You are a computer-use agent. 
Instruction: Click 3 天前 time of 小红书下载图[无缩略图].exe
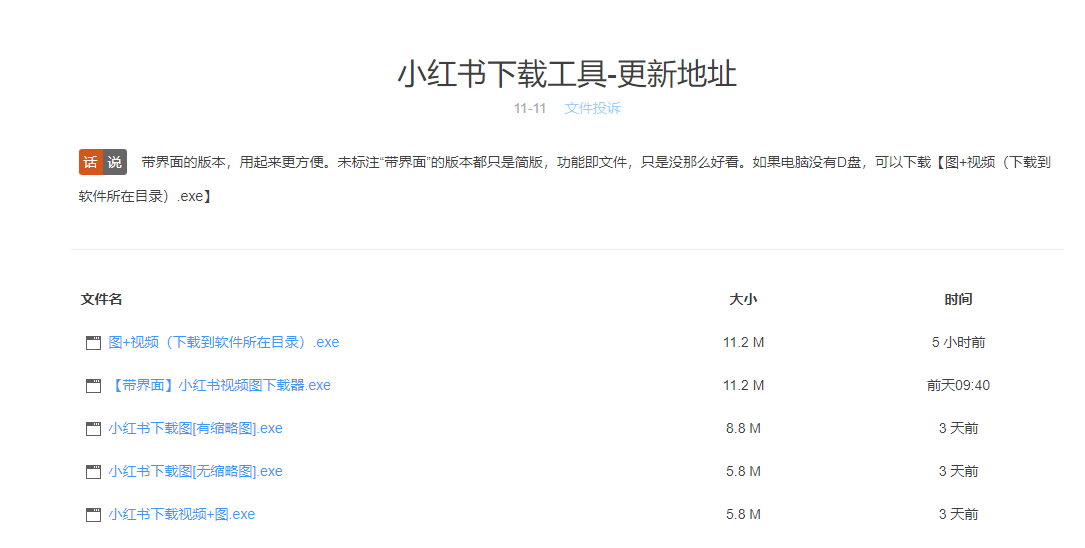tap(958, 471)
